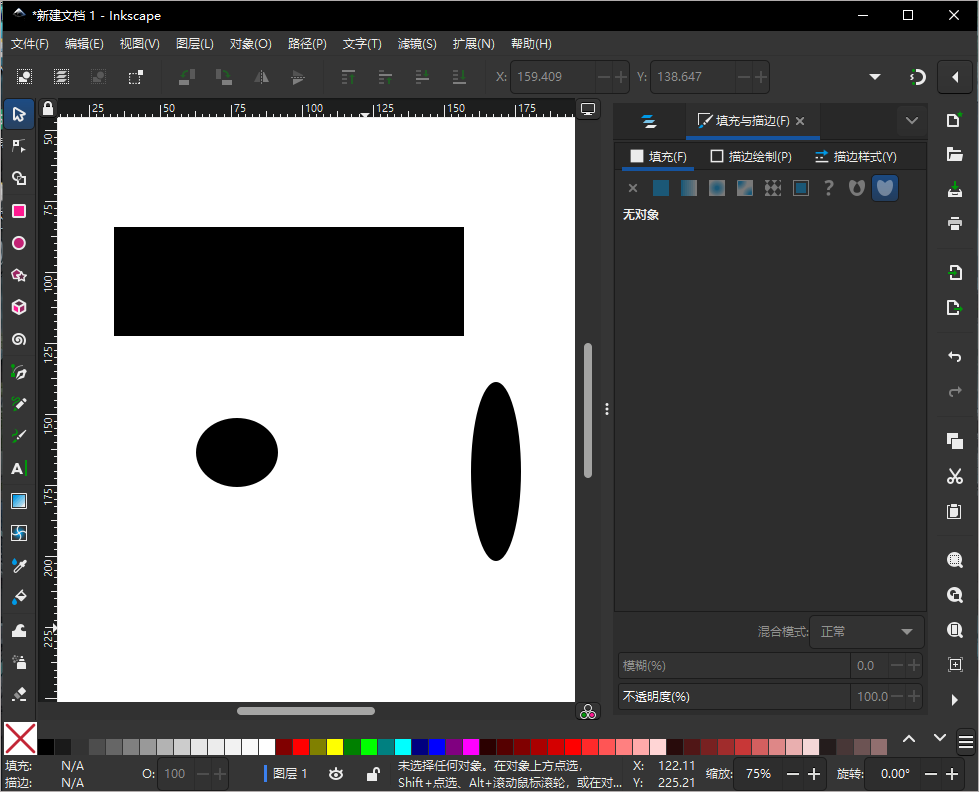Select the Node editing tool
The width and height of the screenshot is (979, 792).
18,146
